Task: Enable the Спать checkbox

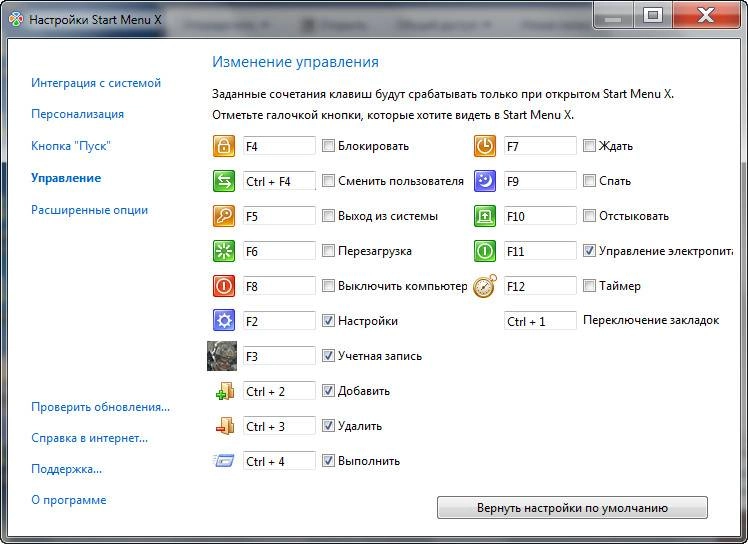Action: coord(589,180)
